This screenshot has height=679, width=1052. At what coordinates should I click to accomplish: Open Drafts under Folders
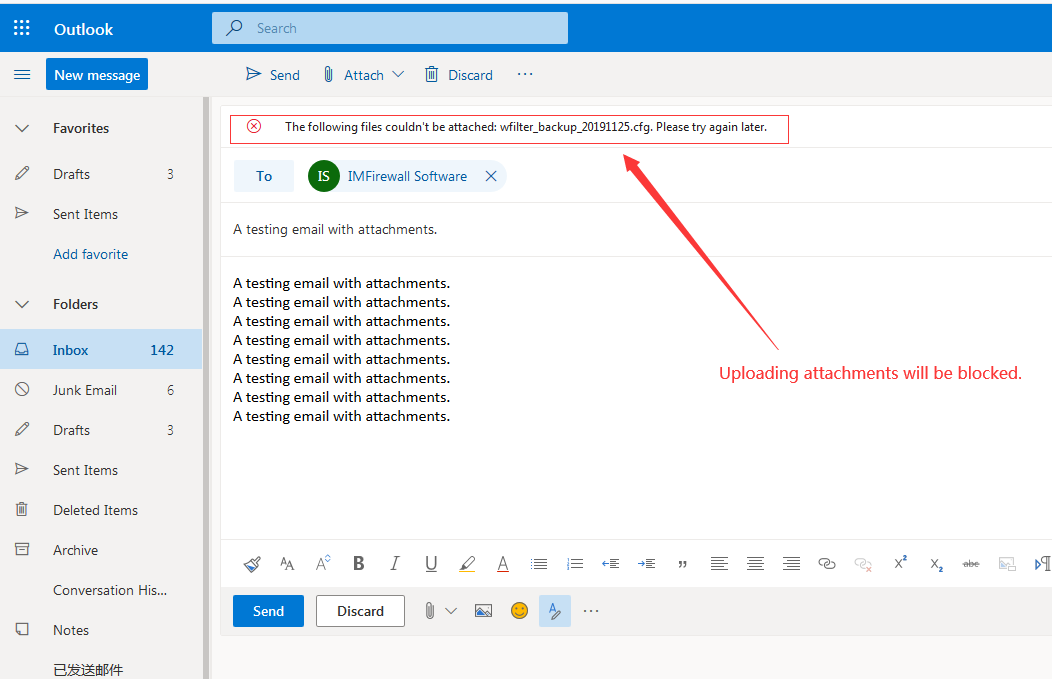coord(101,430)
